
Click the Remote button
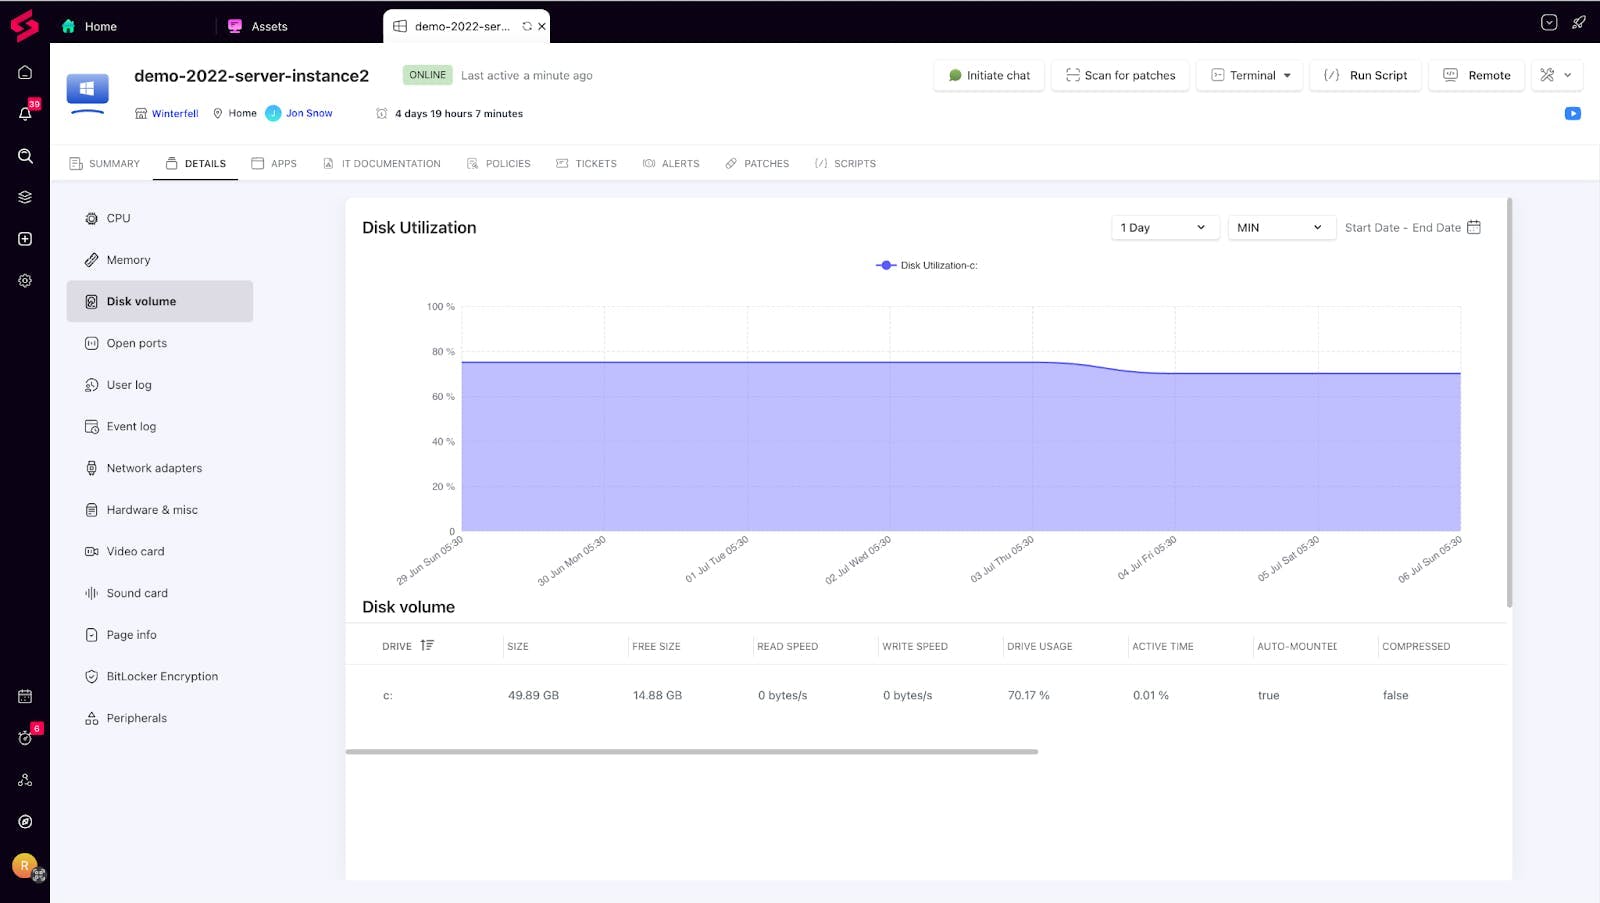1477,75
